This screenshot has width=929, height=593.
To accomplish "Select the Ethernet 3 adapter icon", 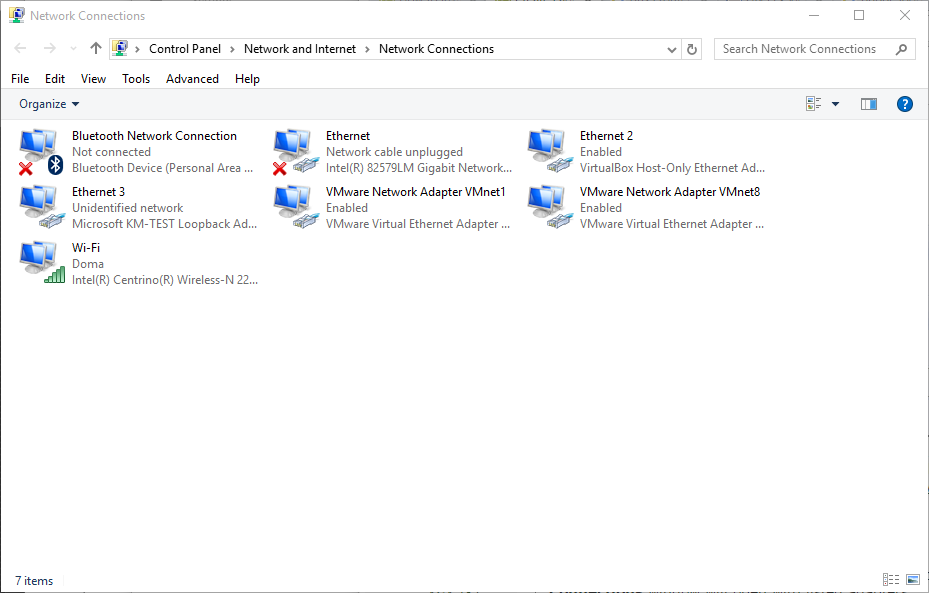I will [41, 208].
